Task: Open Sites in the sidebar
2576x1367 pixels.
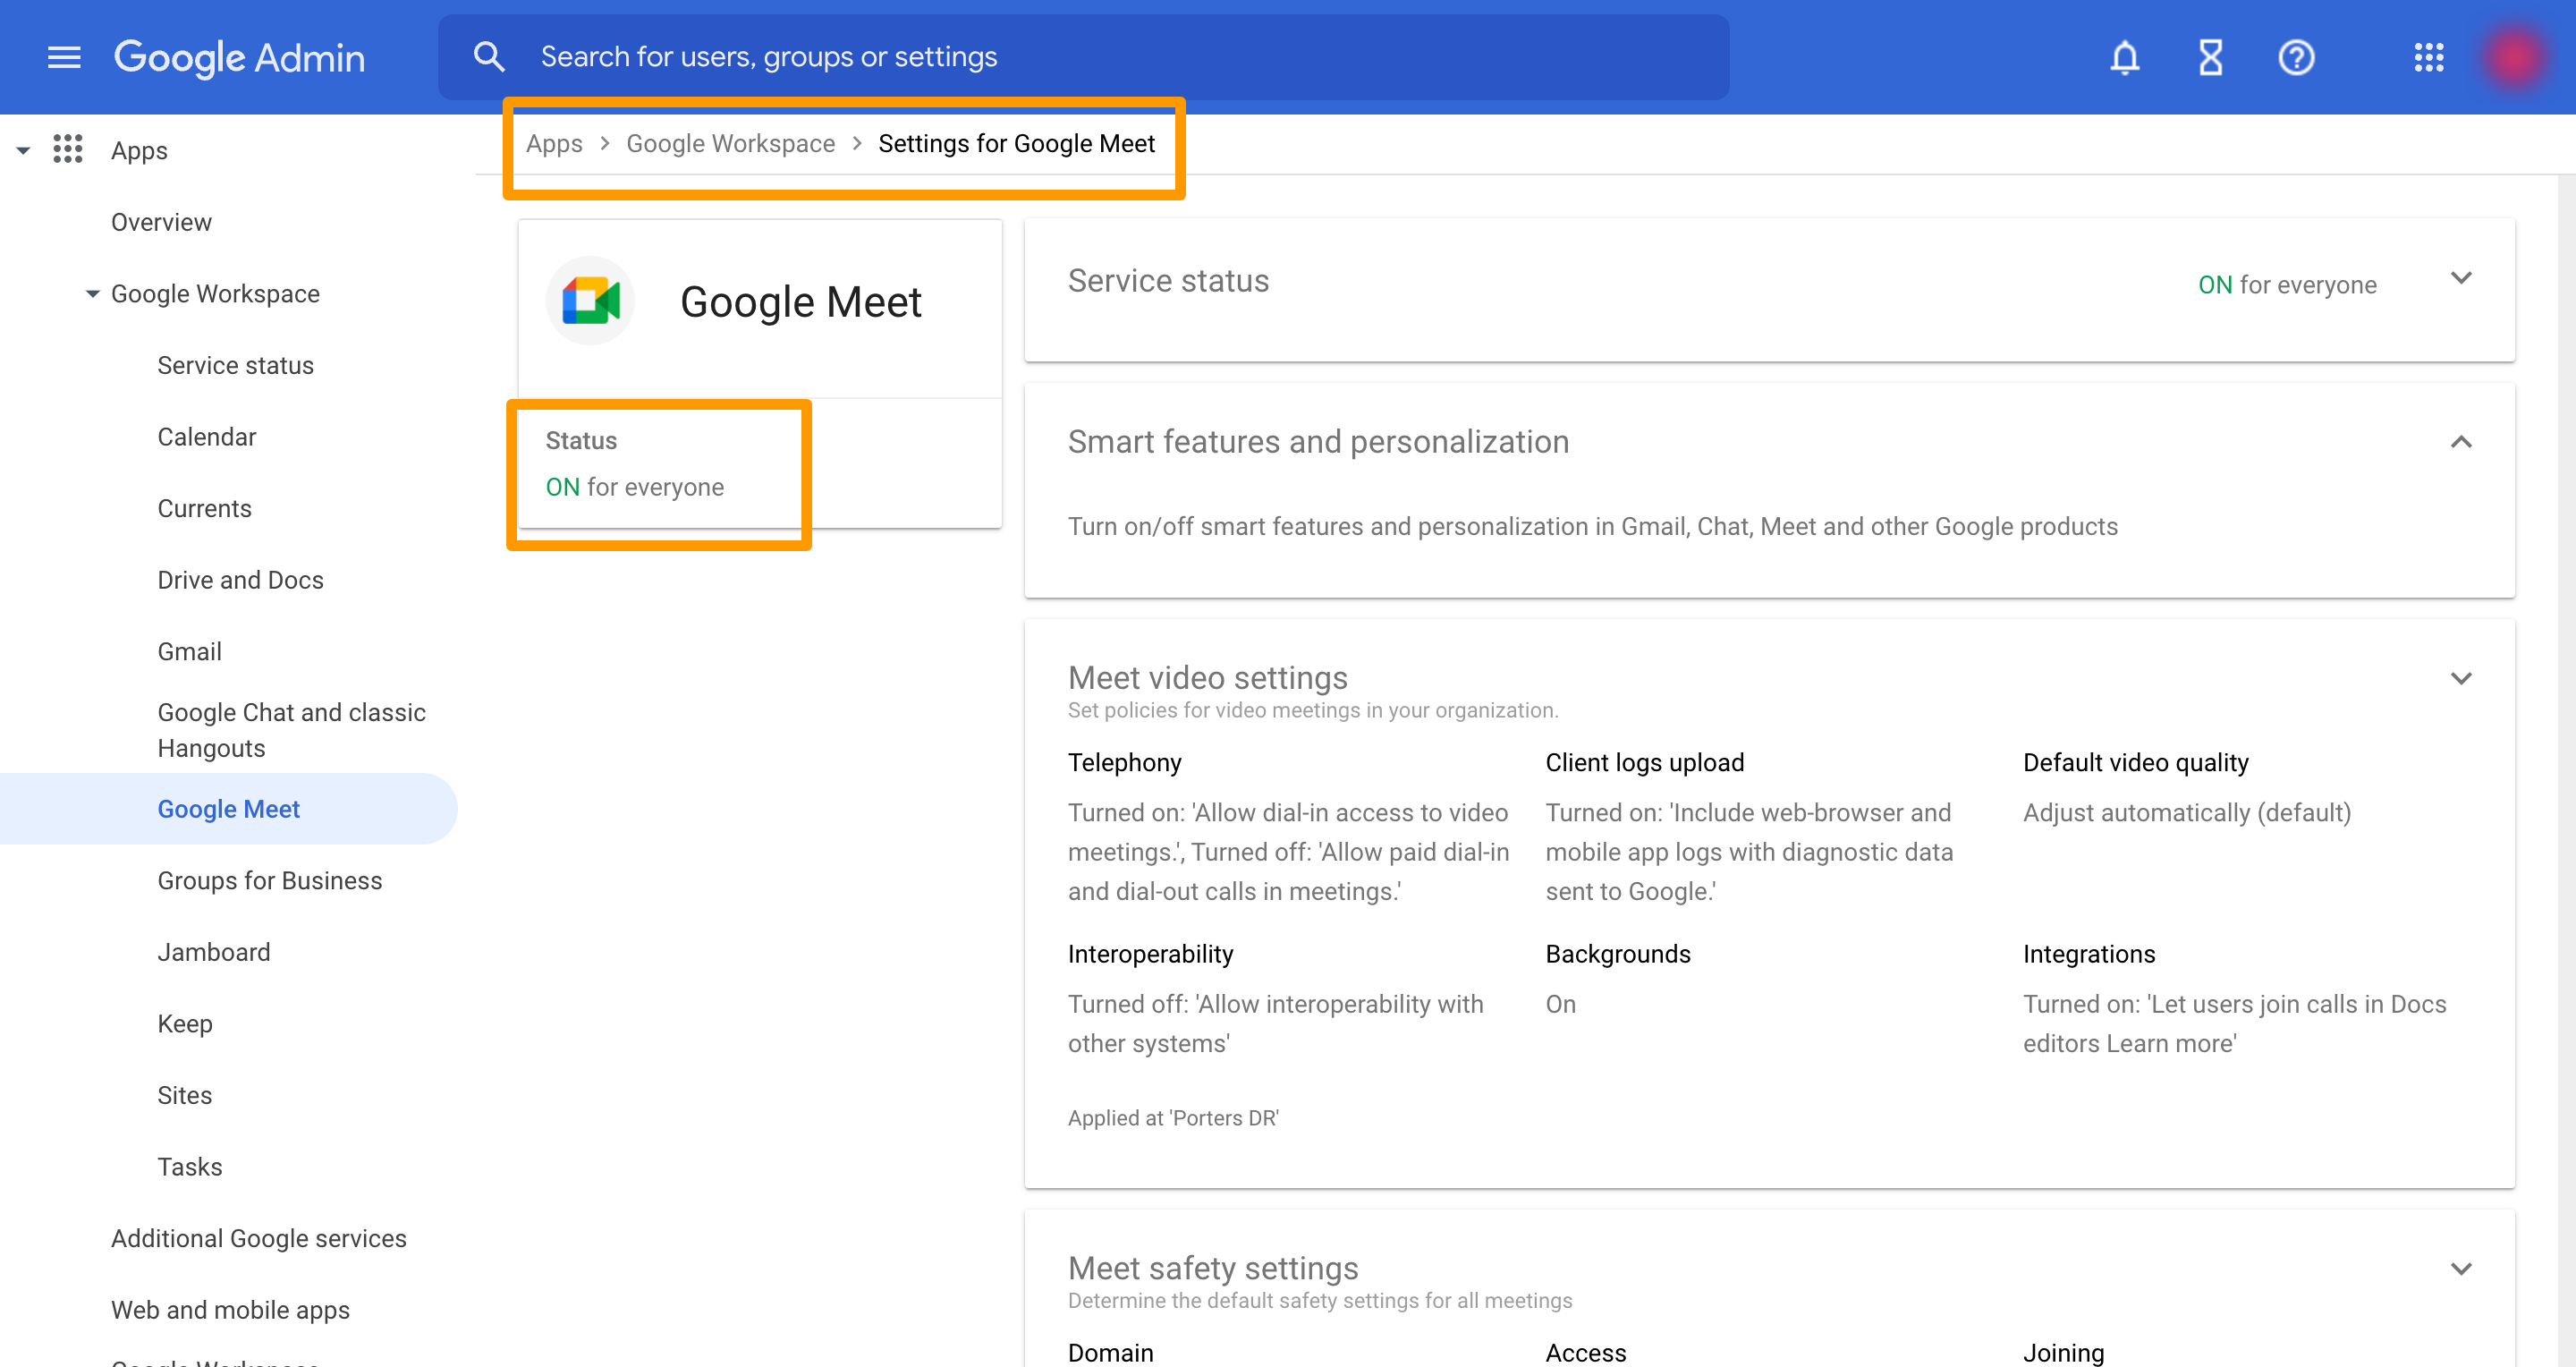Action: [x=184, y=1095]
